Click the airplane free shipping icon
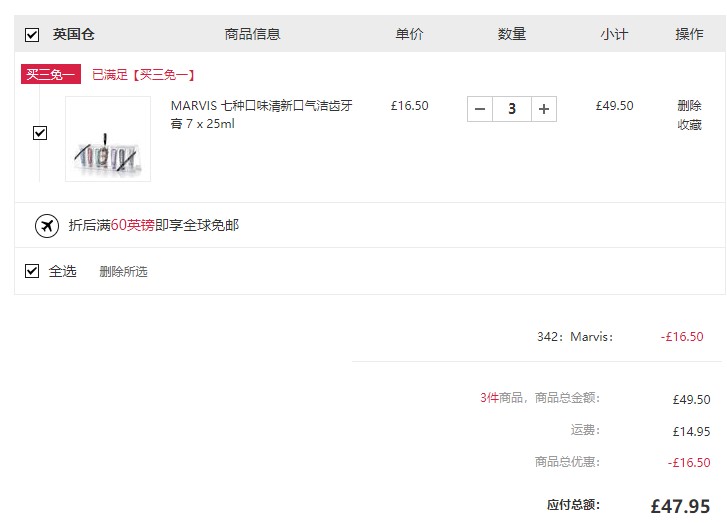The height and width of the screenshot is (523, 727). [x=47, y=226]
